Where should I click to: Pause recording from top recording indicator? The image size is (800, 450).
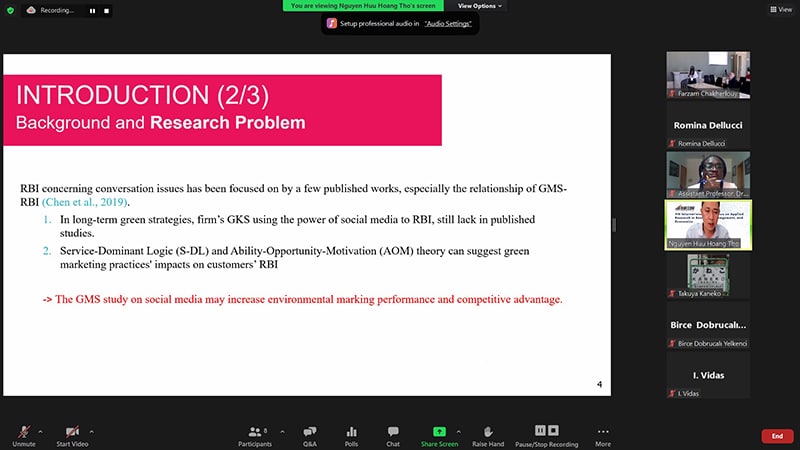click(92, 10)
